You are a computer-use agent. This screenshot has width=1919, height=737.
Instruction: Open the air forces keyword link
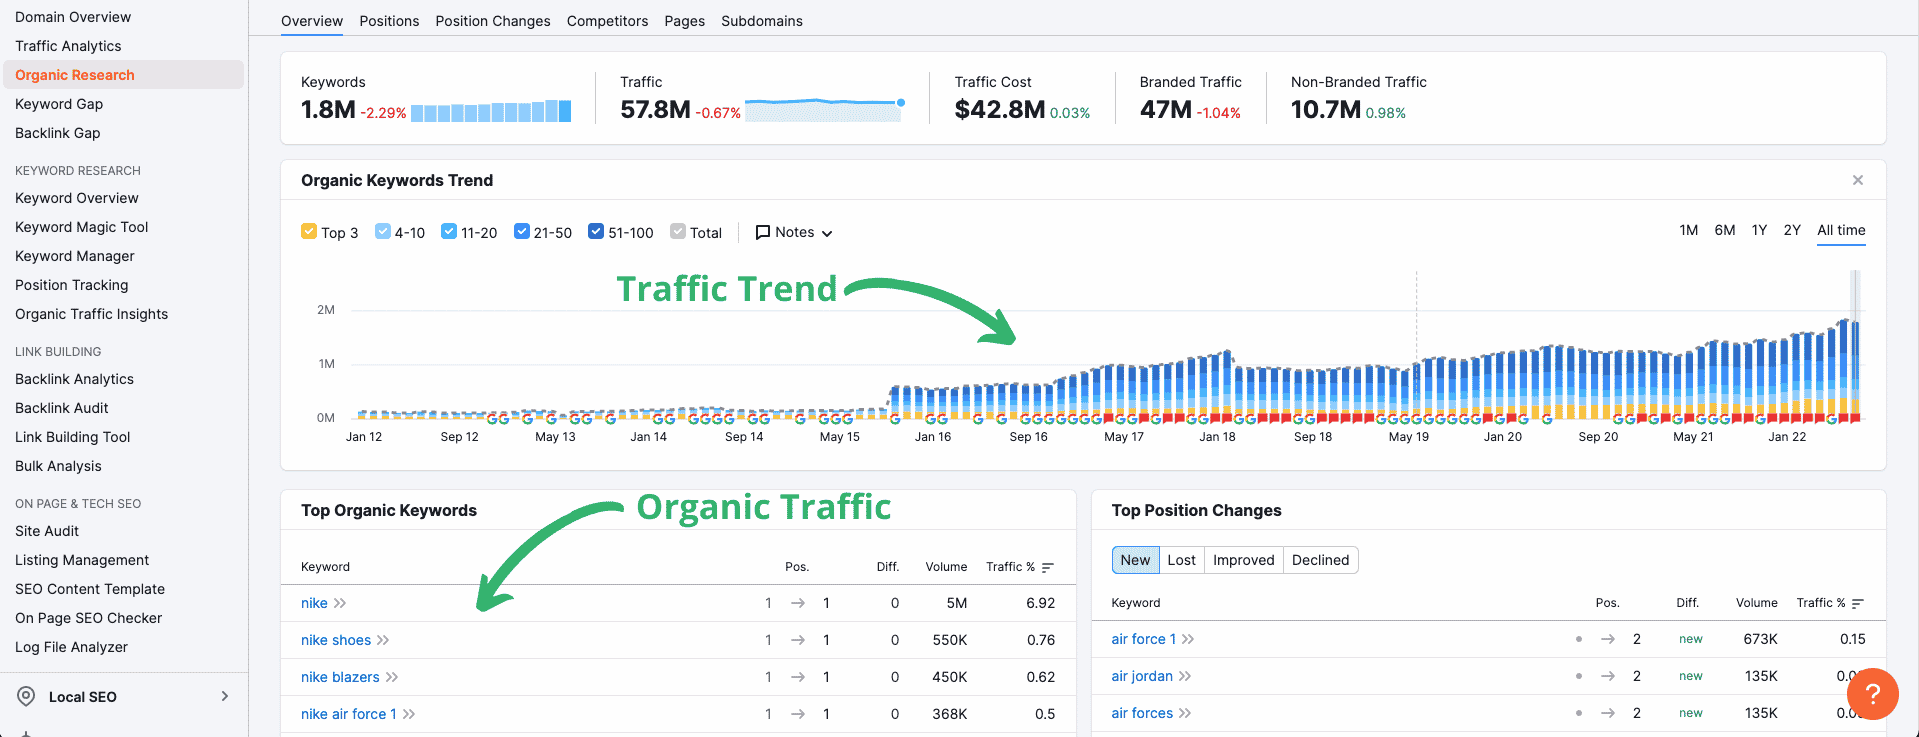click(1142, 713)
